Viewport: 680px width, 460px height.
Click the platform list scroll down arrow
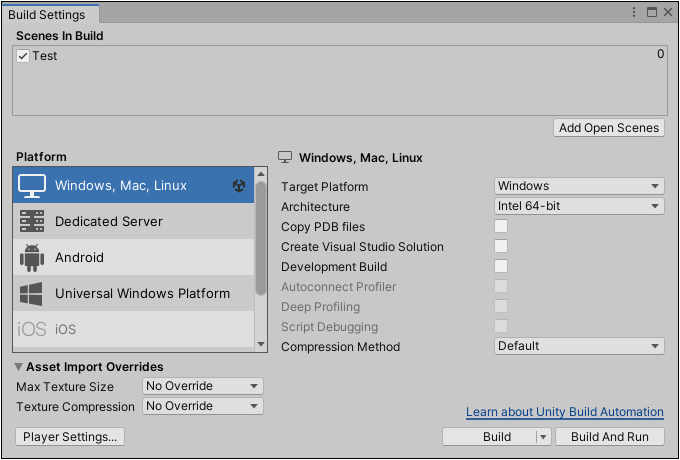(x=261, y=345)
